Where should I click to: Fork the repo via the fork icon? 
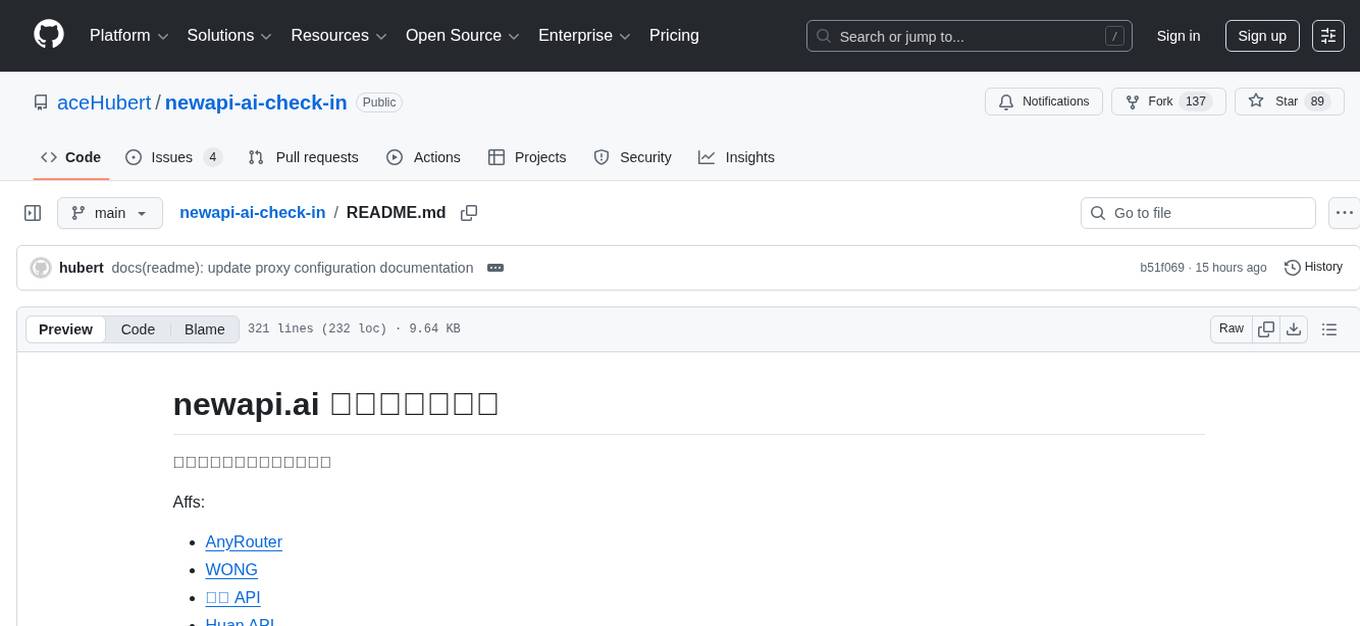(x=1132, y=101)
